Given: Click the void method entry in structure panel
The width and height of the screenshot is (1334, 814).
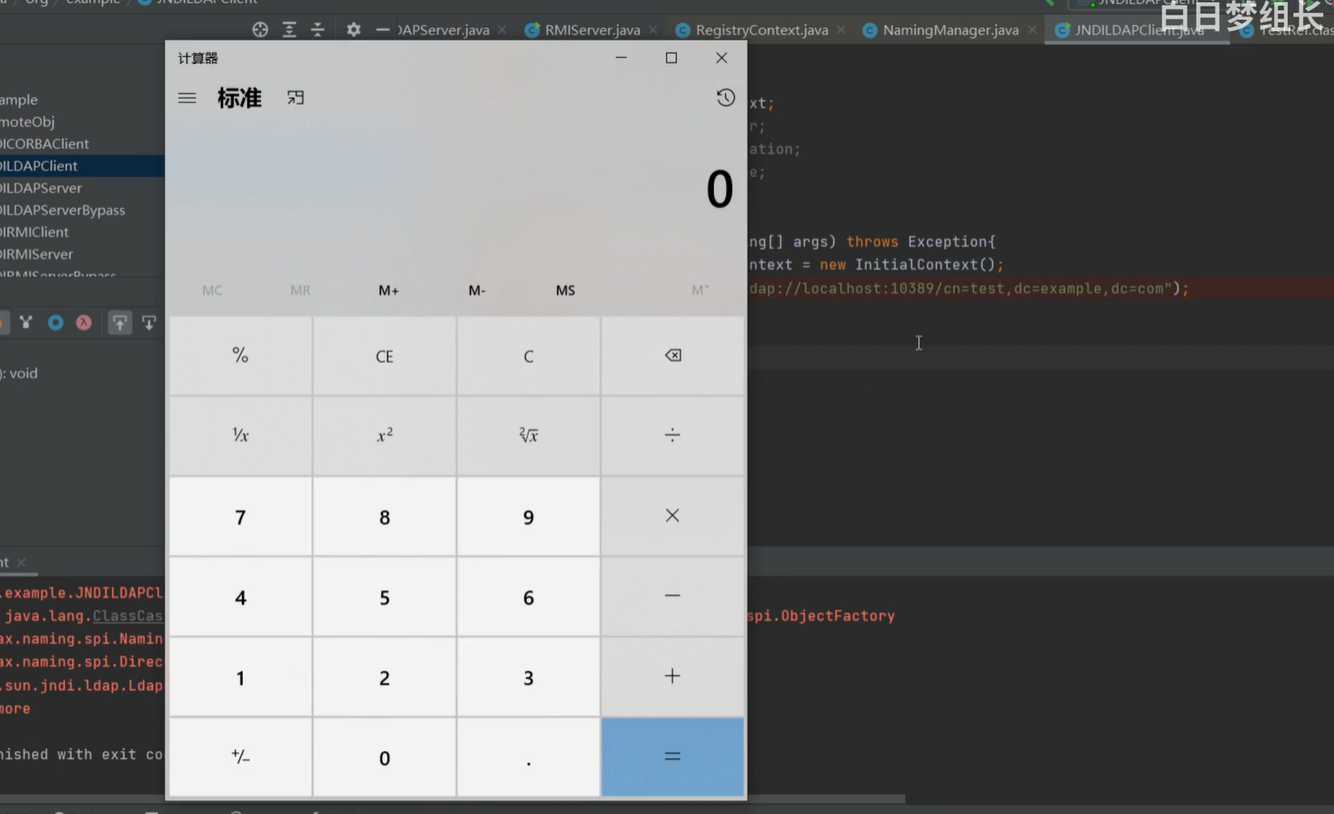Looking at the screenshot, I should pos(19,373).
